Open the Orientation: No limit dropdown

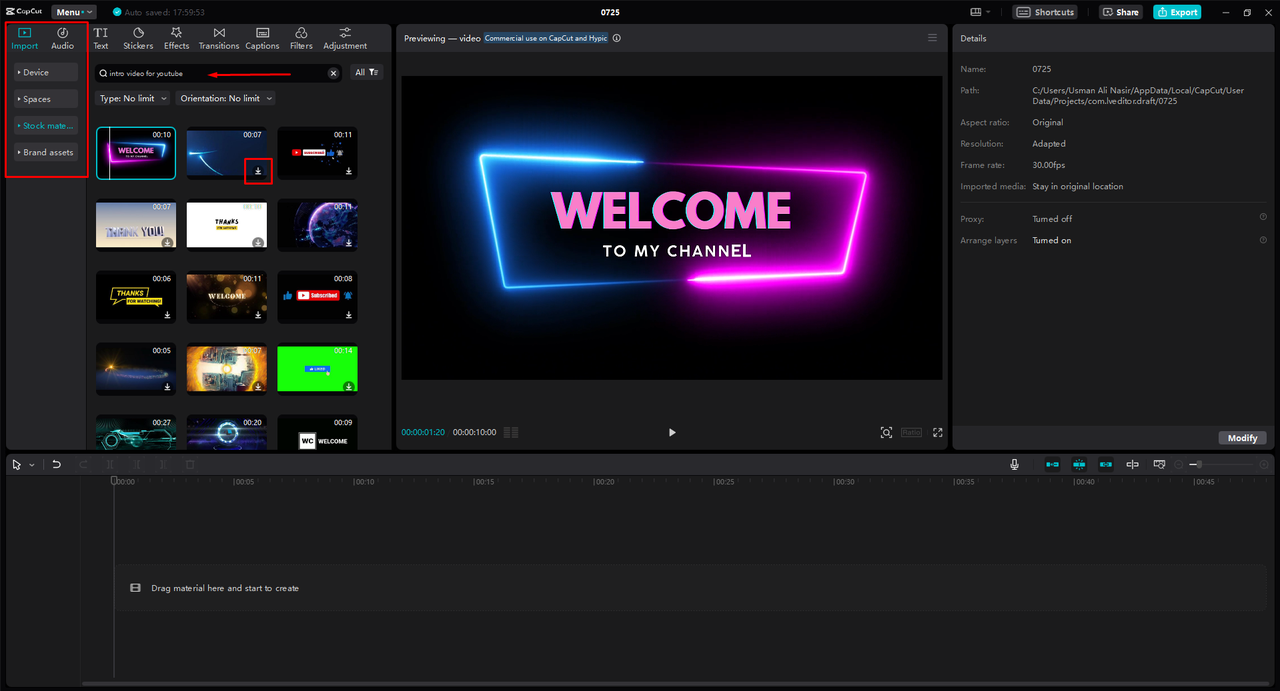point(225,98)
